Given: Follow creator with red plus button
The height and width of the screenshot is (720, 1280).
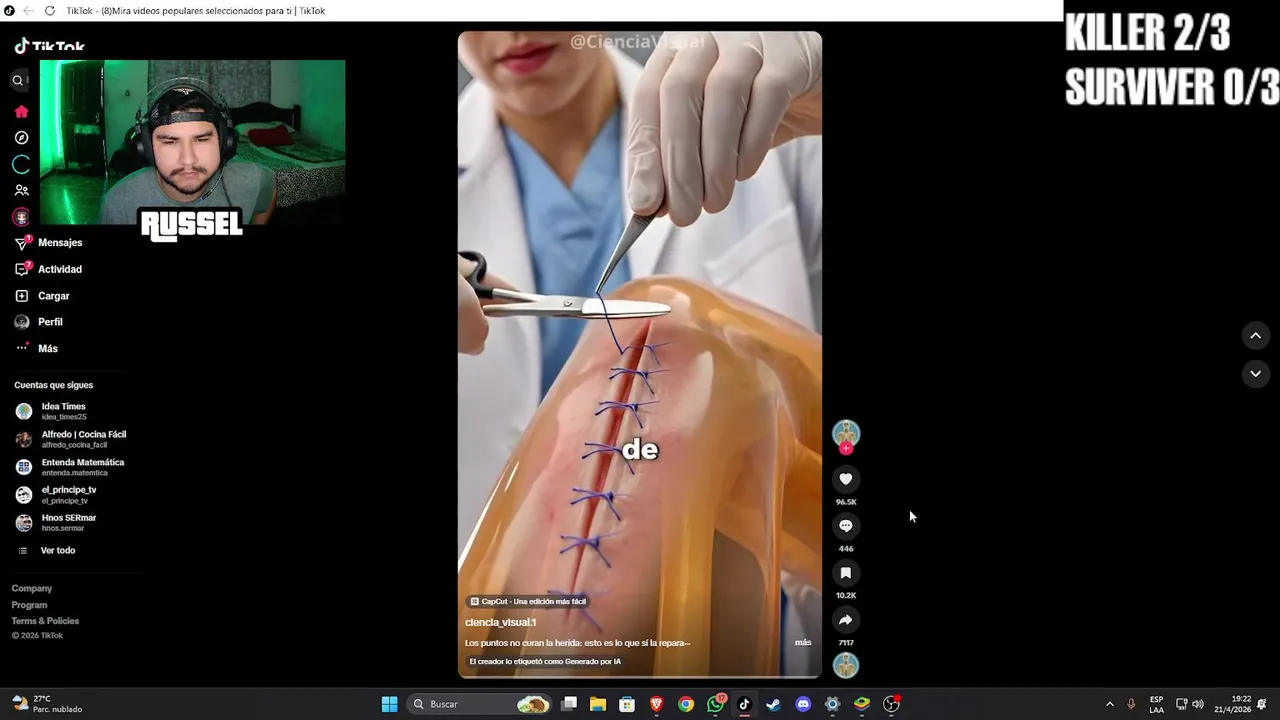Looking at the screenshot, I should tap(846, 449).
